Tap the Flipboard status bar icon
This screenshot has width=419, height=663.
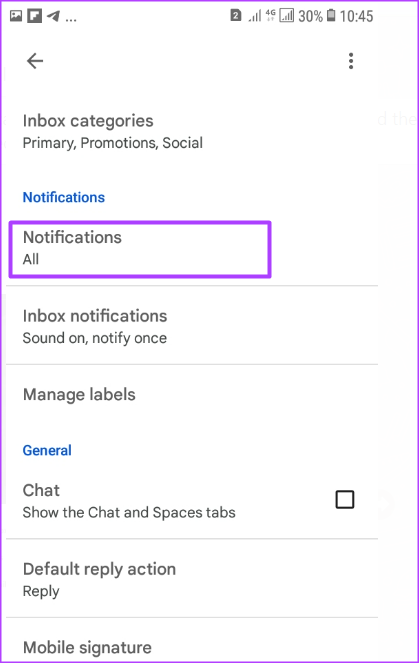point(35,16)
